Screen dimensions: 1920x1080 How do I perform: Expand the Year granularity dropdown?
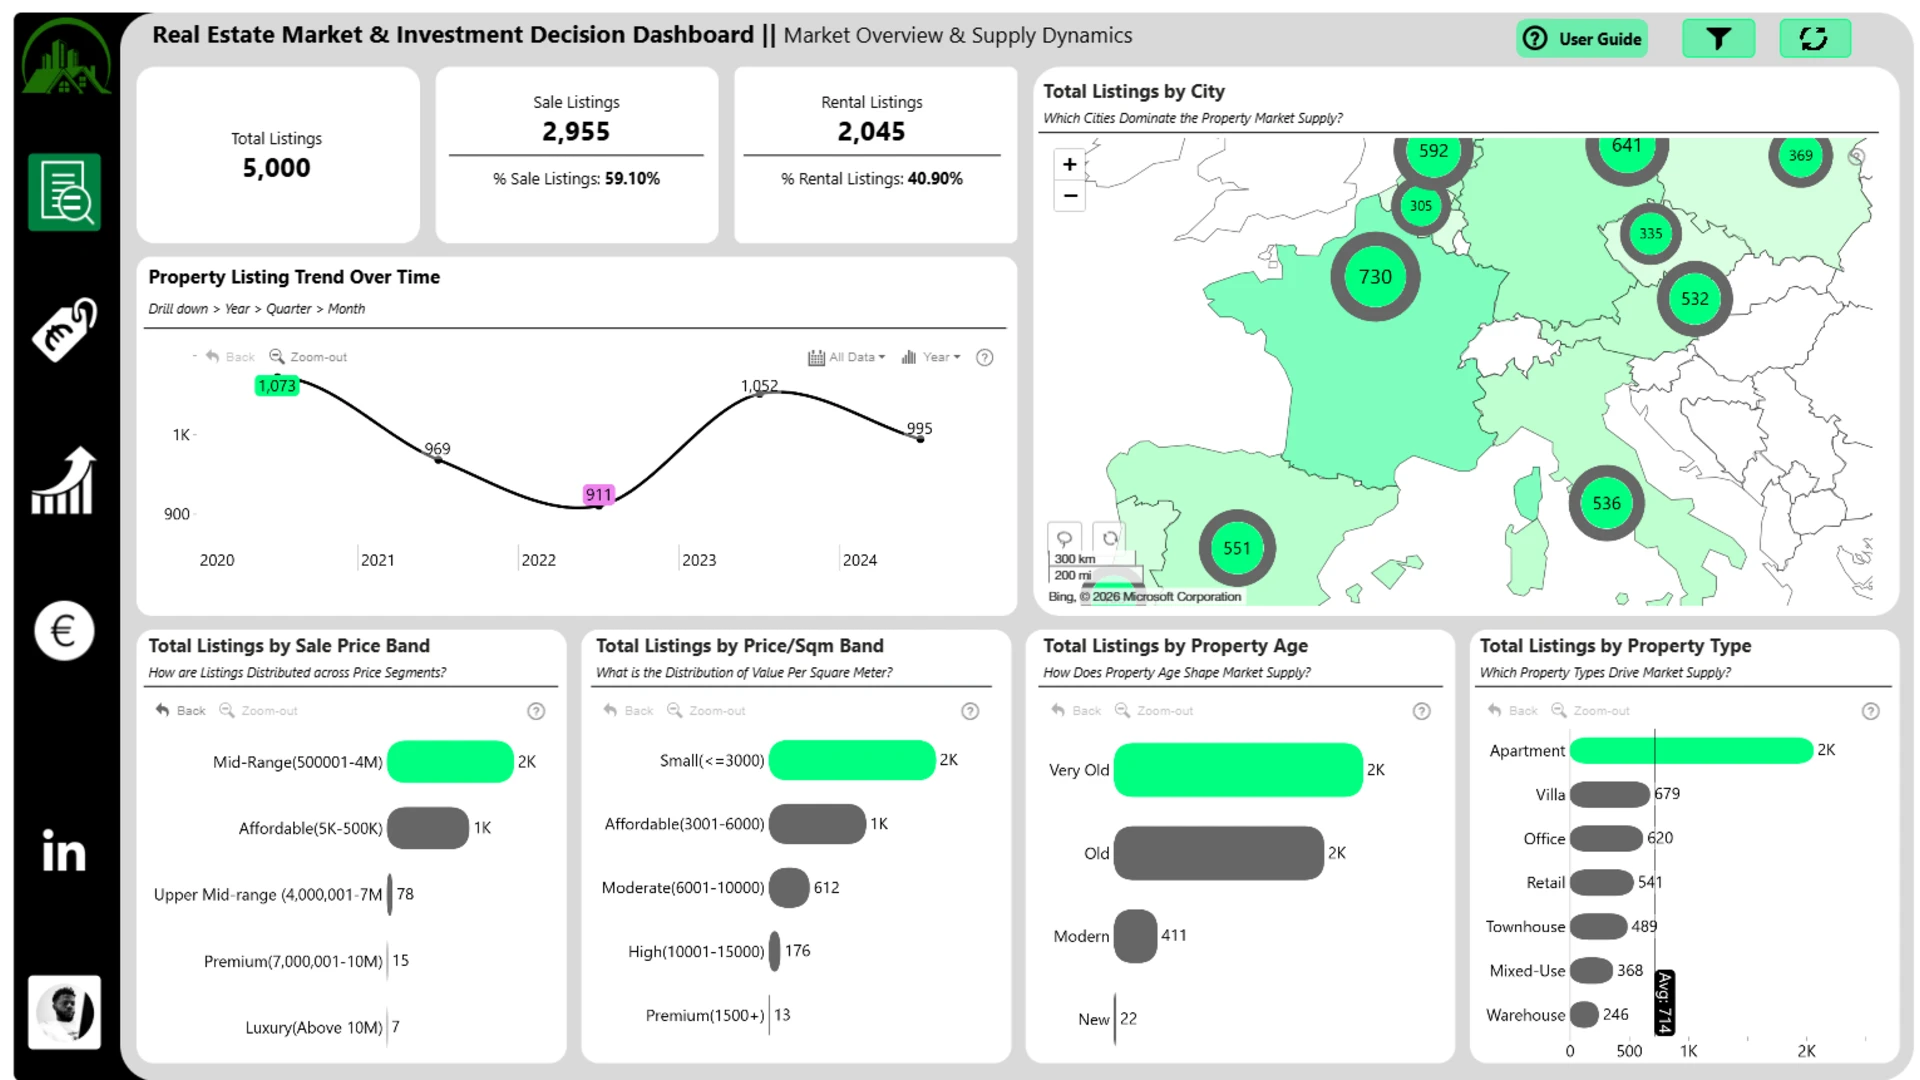[x=931, y=357]
